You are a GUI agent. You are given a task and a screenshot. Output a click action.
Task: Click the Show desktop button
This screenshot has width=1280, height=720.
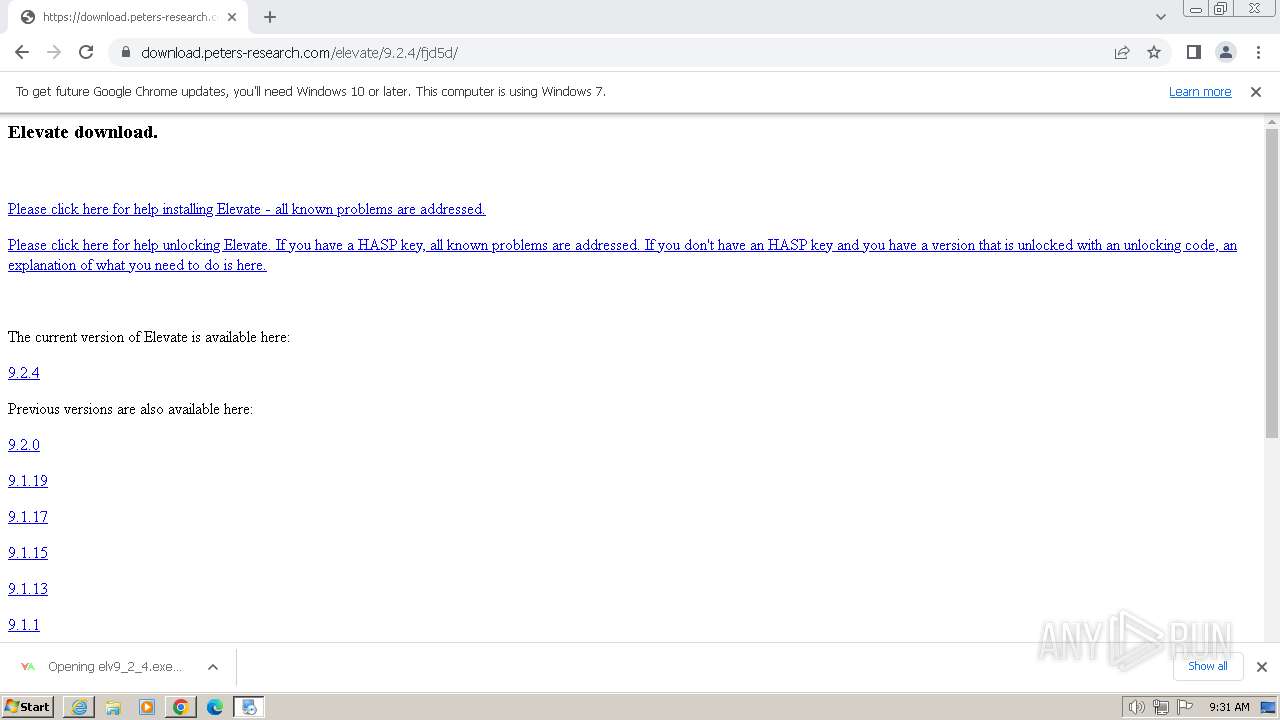1269,707
